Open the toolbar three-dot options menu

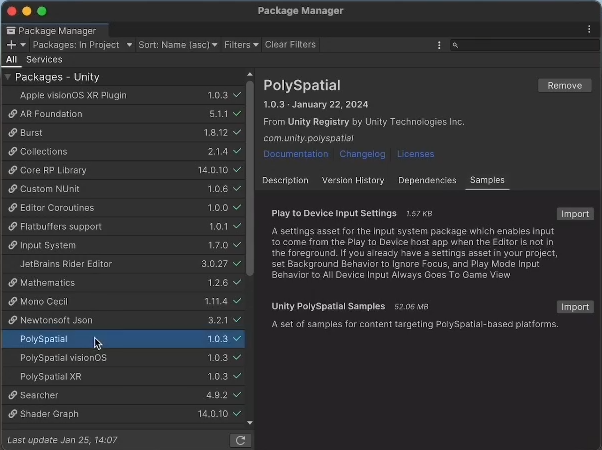[x=439, y=45]
